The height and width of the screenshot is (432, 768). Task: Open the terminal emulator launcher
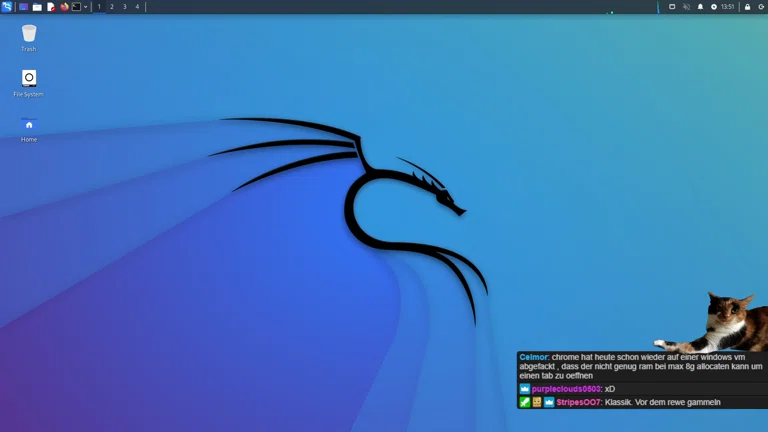[x=76, y=7]
